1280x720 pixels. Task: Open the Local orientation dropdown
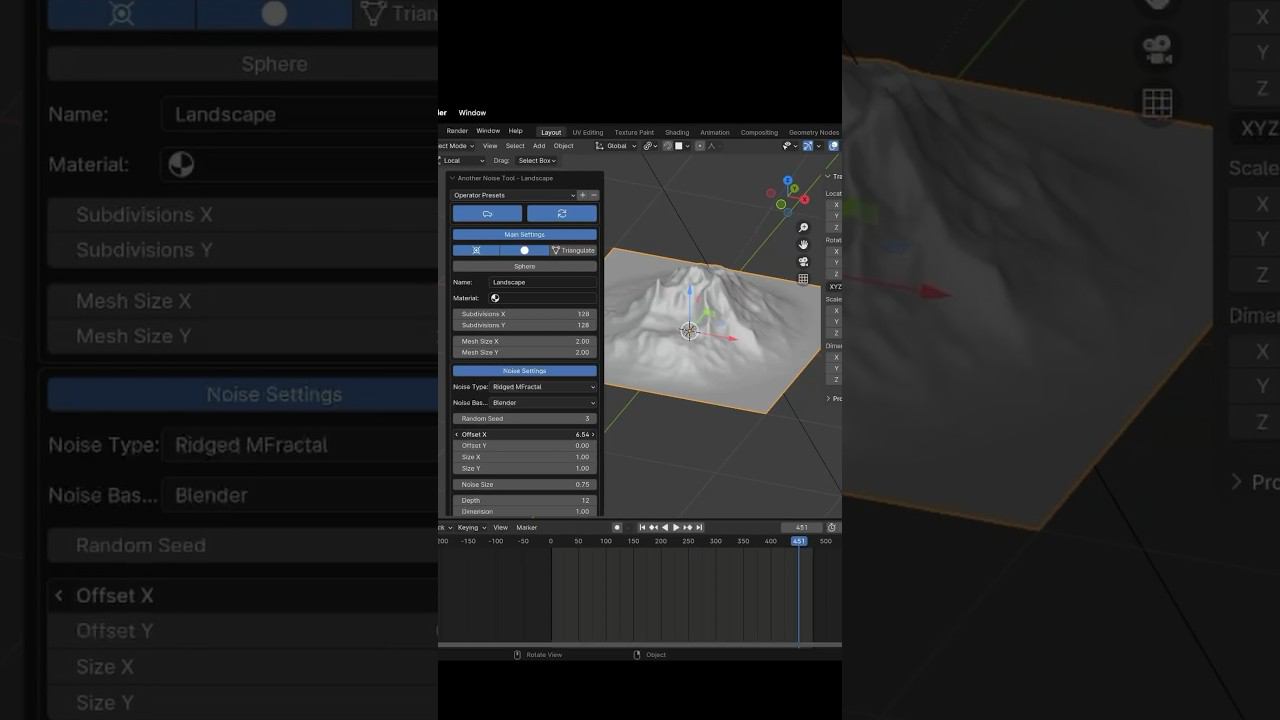pyautogui.click(x=462, y=160)
